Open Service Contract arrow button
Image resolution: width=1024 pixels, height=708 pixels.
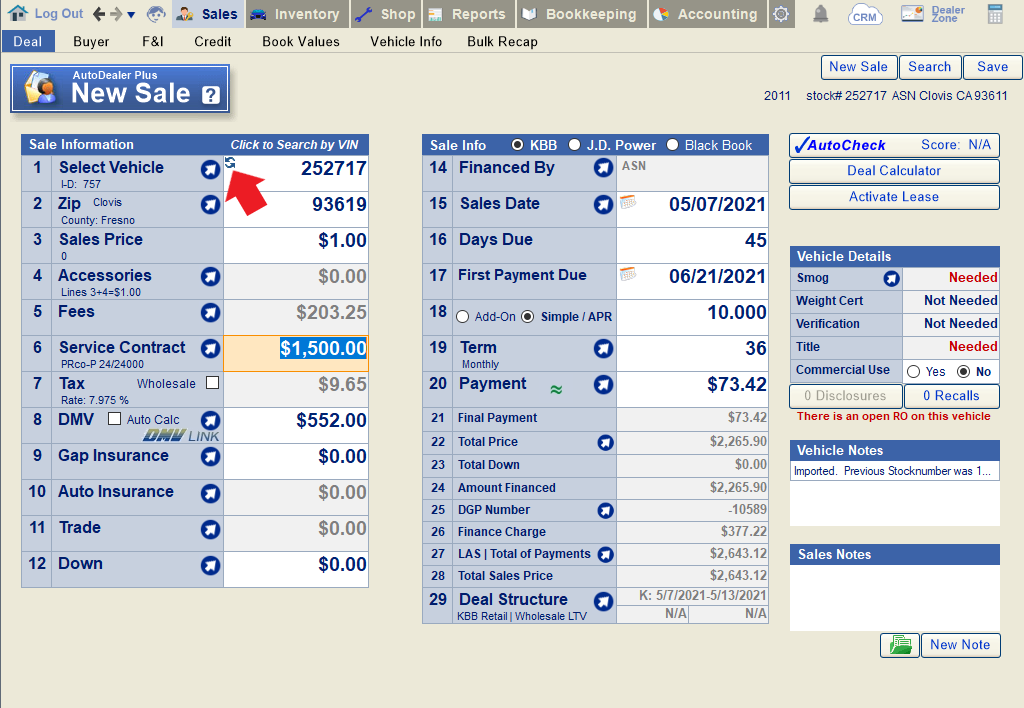(x=210, y=349)
